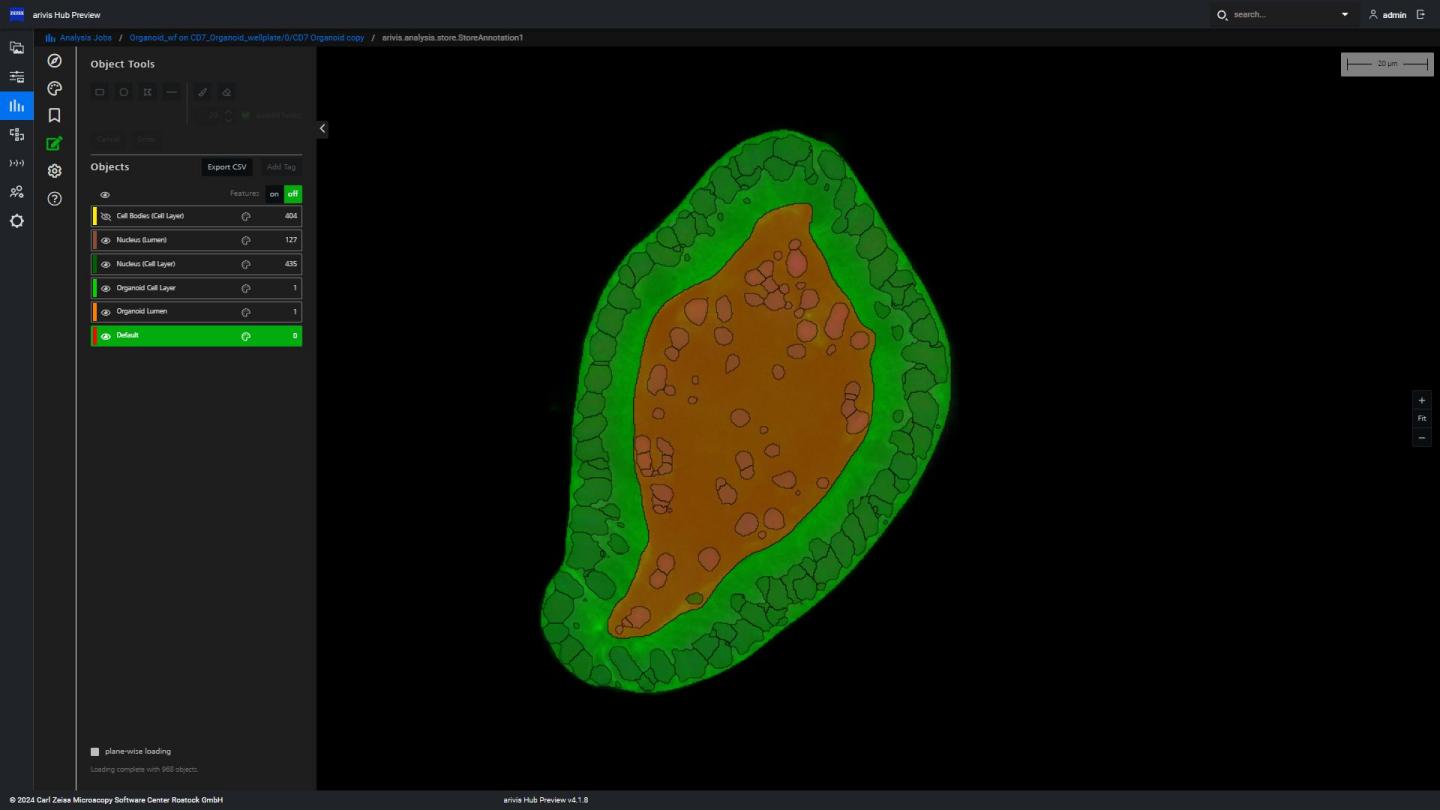The height and width of the screenshot is (810, 1440).
Task: Go to Analysis Jobs breadcrumb
Action: tap(84, 37)
